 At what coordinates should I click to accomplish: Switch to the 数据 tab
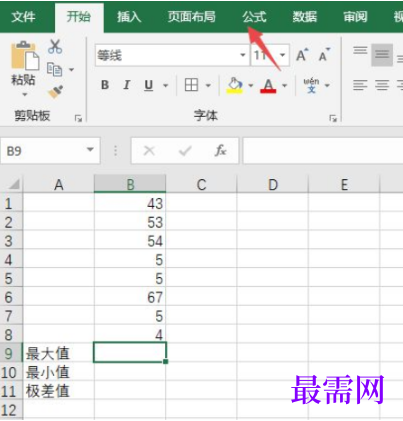click(305, 17)
